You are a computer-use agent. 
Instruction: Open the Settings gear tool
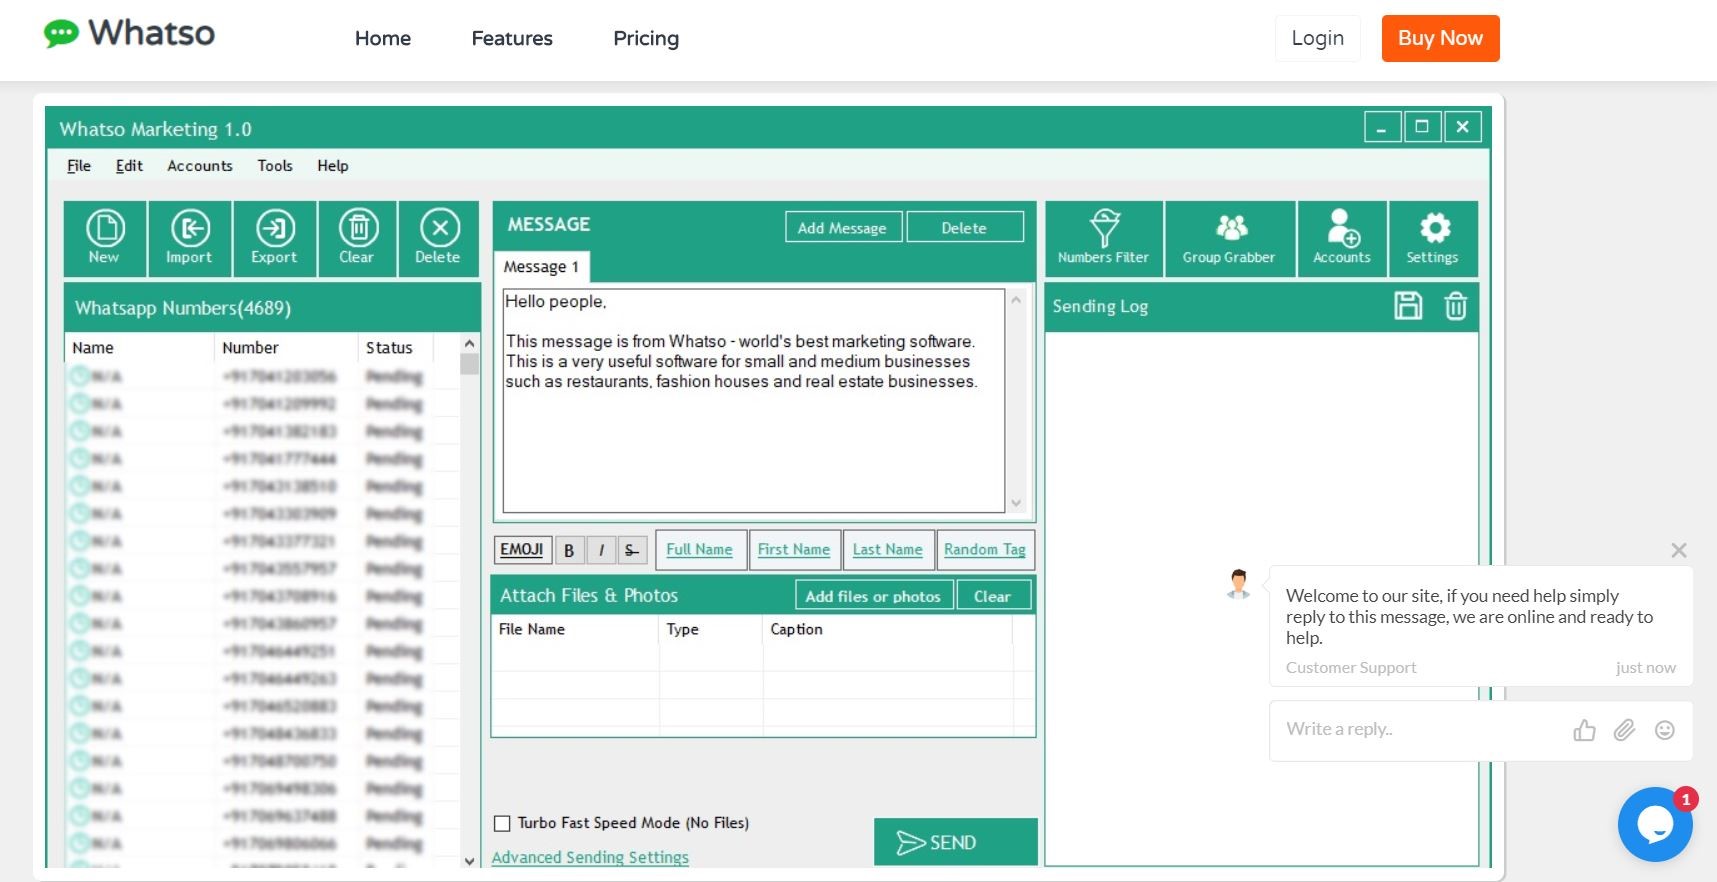point(1433,238)
